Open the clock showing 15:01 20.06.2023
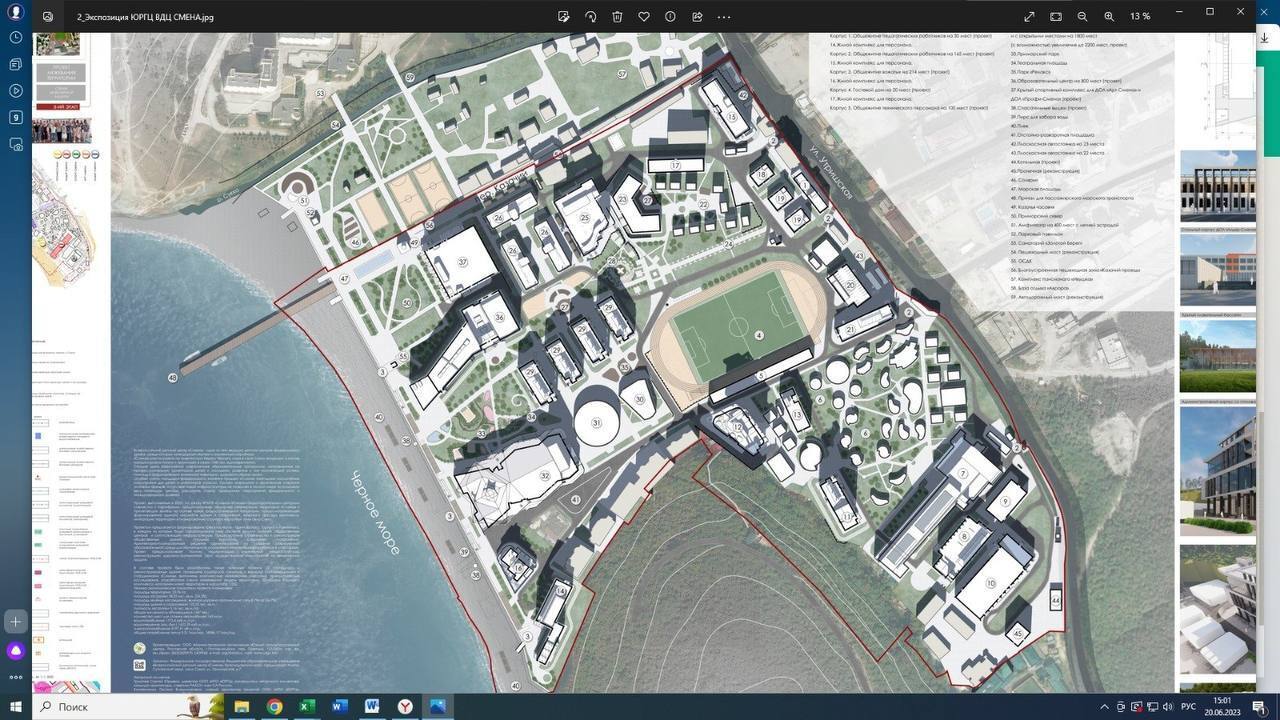The image size is (1280, 720). click(1222, 706)
